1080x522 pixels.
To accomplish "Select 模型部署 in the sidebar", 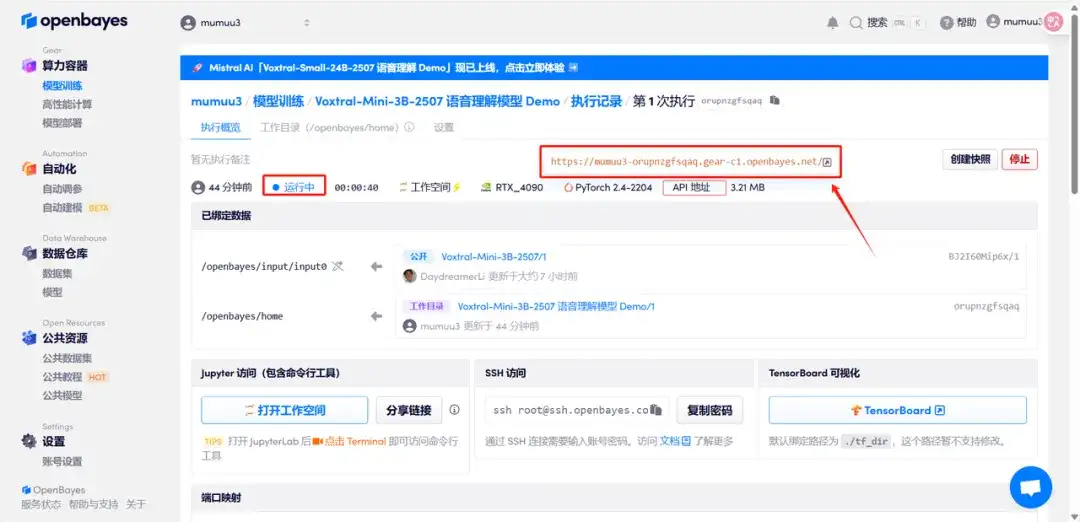I will click(x=63, y=123).
